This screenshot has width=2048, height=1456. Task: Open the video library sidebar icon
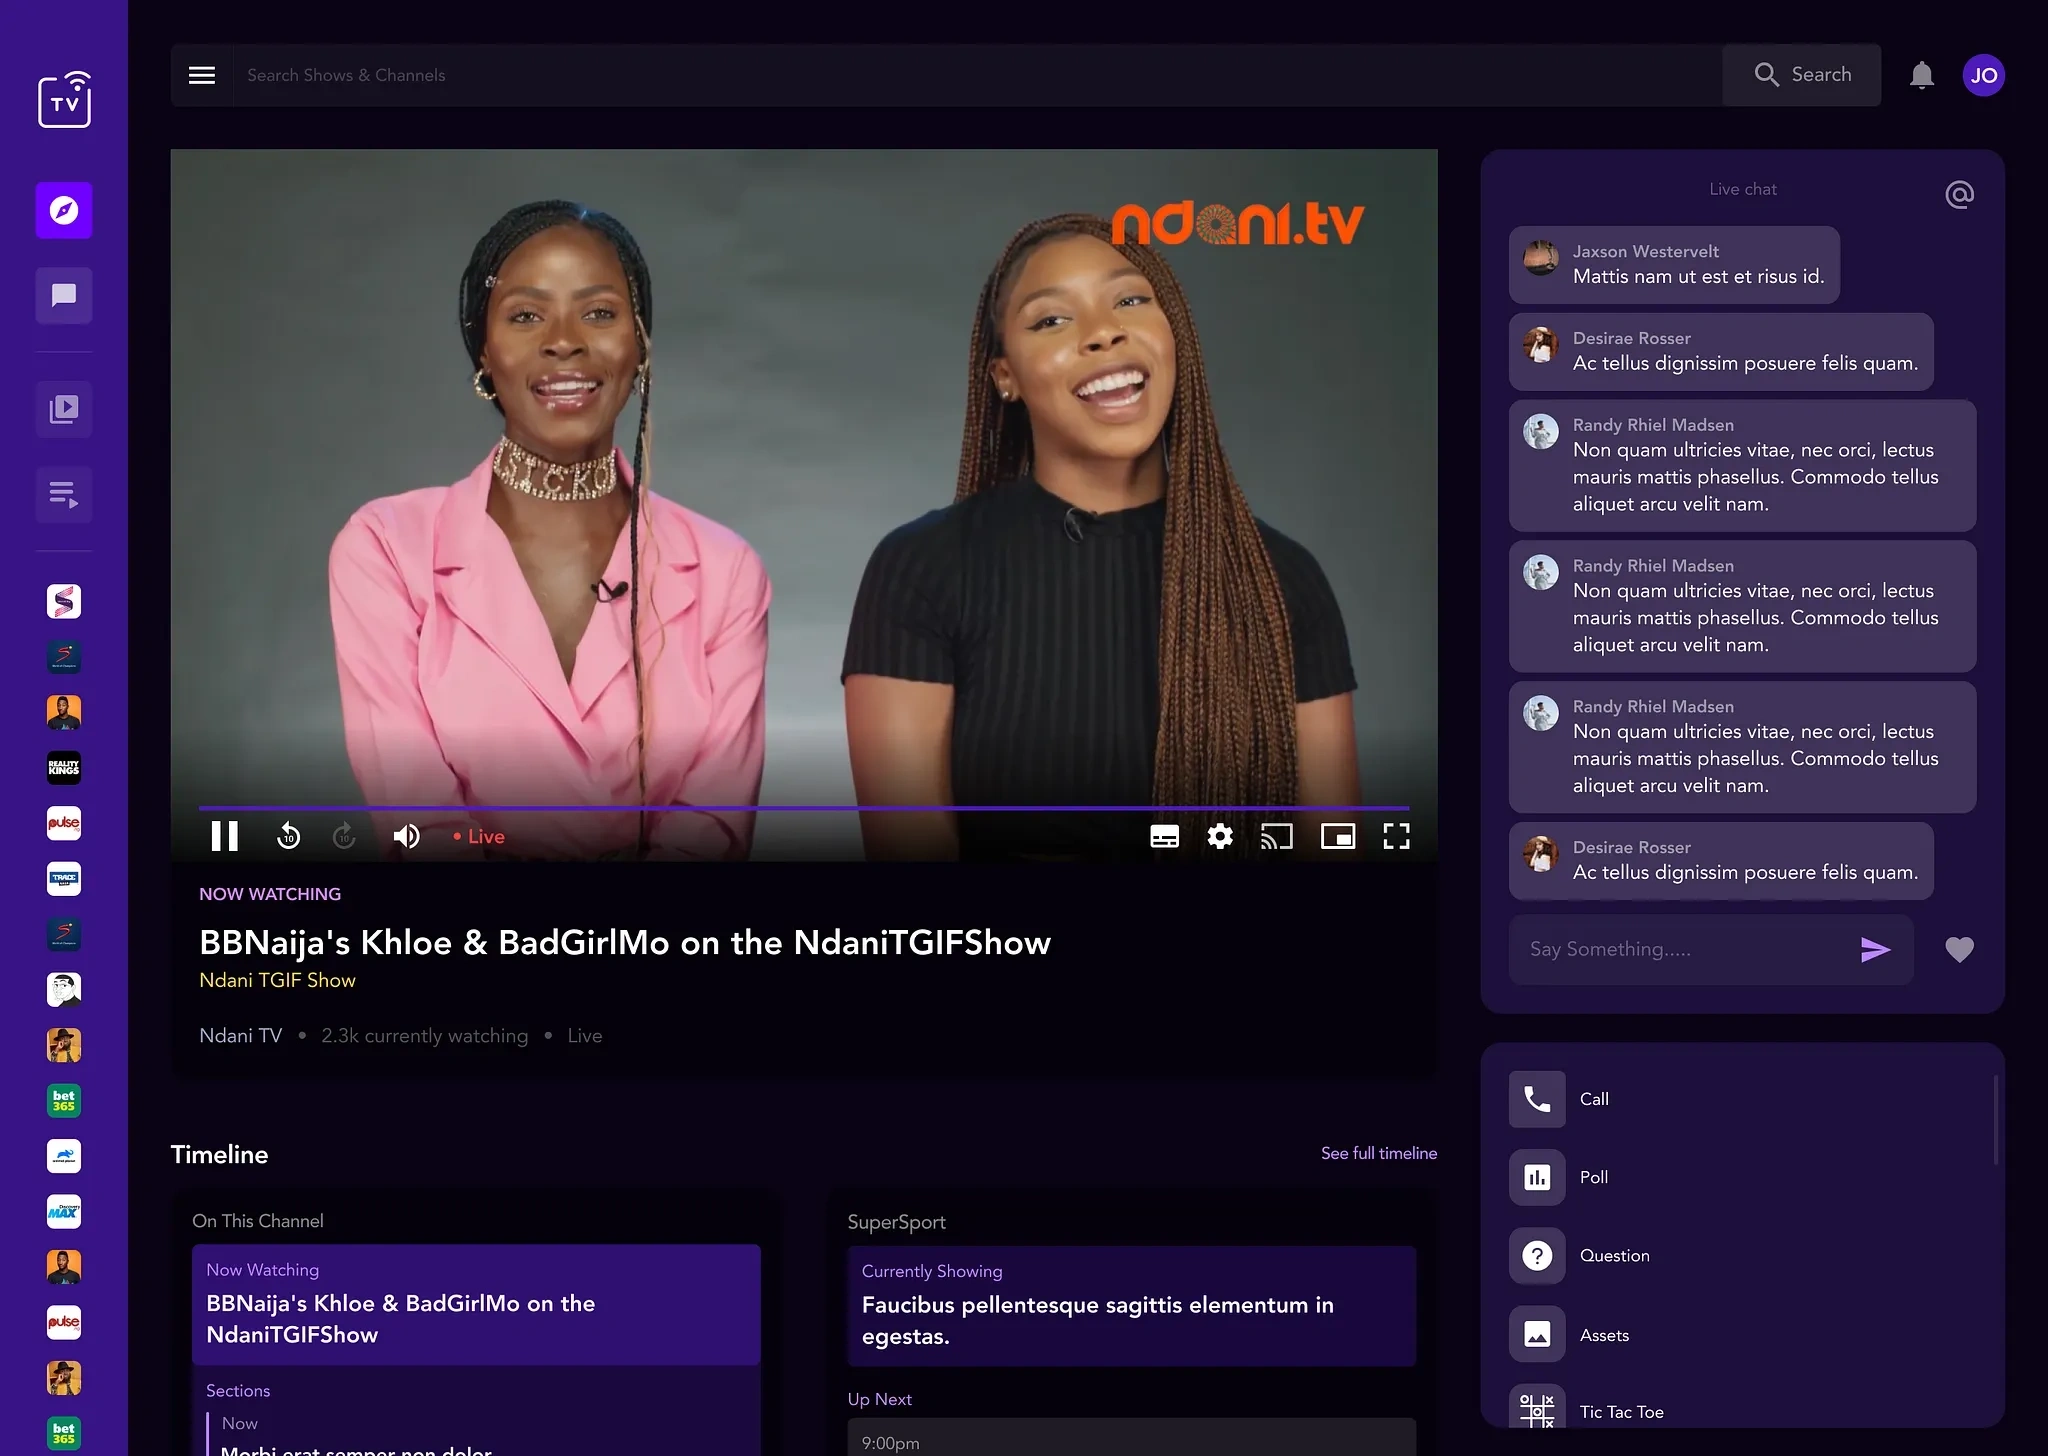[64, 409]
